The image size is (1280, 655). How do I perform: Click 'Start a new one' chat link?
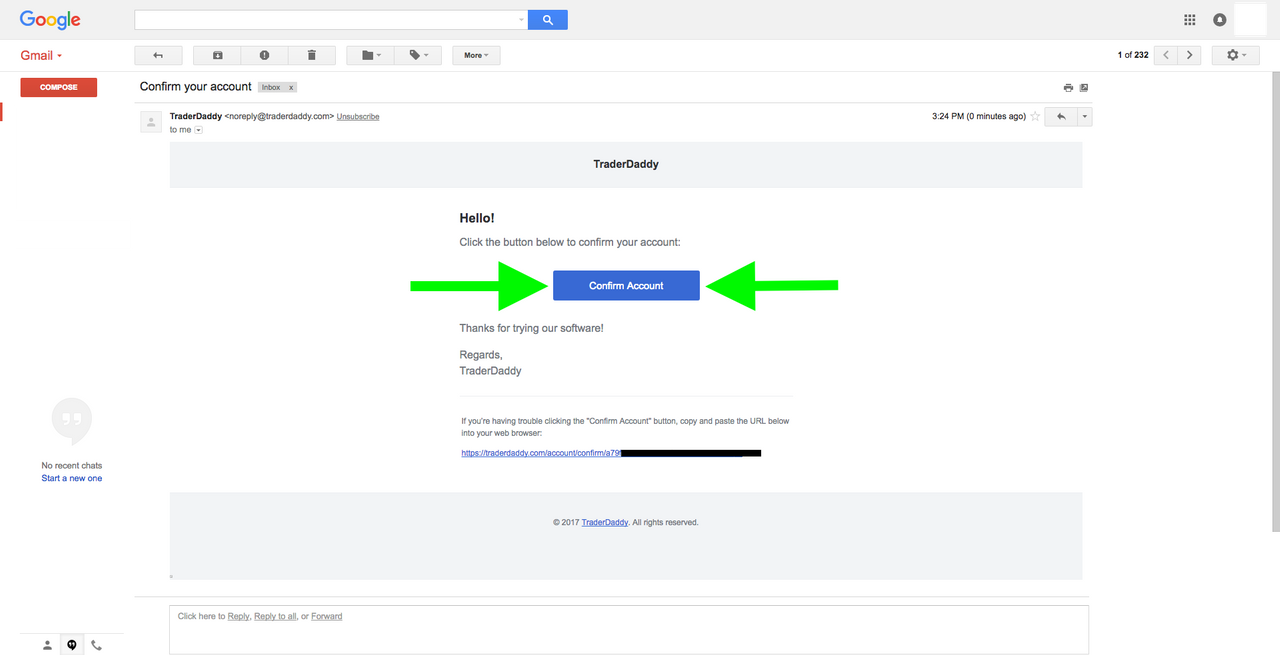tap(72, 478)
